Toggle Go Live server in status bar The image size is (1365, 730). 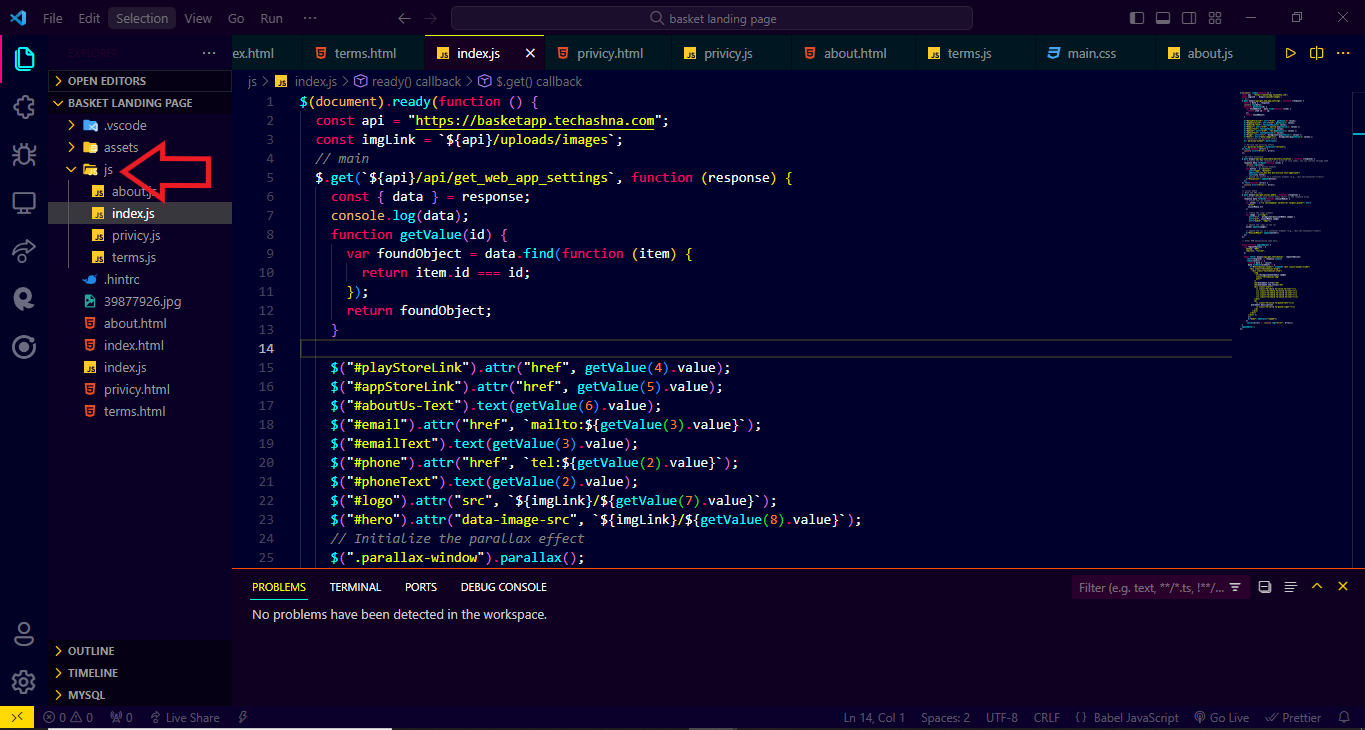(x=1221, y=717)
